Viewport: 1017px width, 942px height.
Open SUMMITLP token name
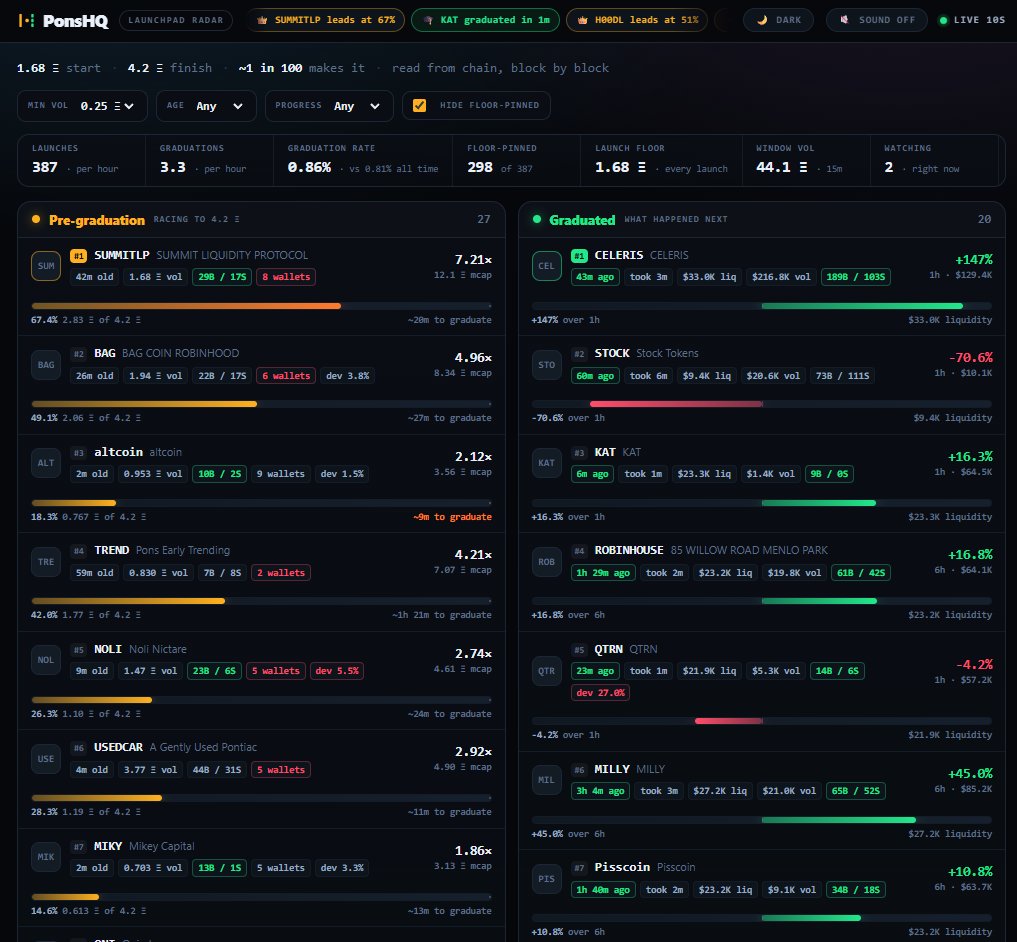tap(122, 255)
